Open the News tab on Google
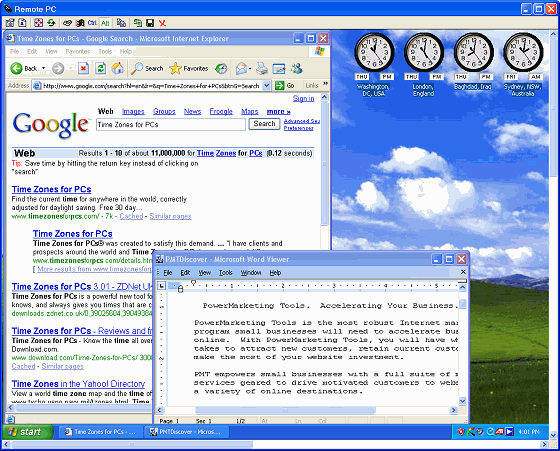 192,111
